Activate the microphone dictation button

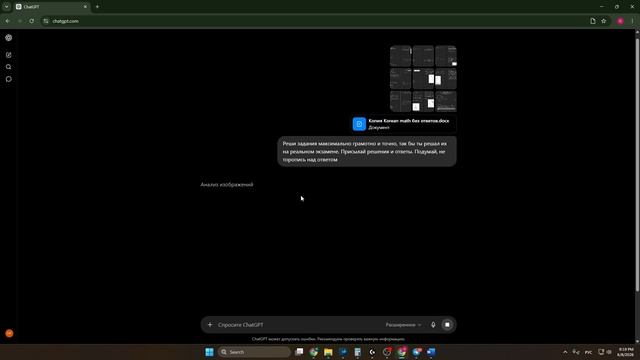coord(433,325)
